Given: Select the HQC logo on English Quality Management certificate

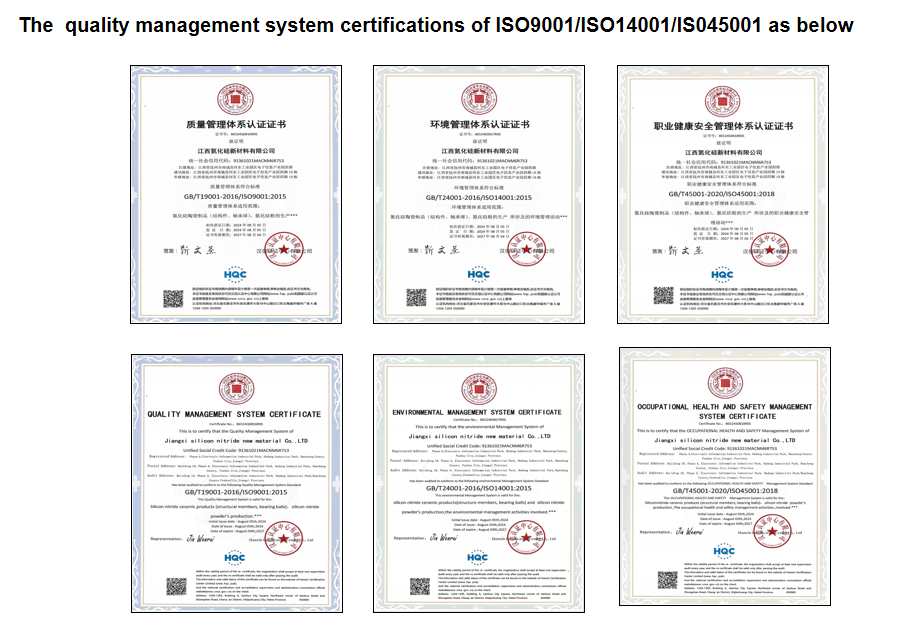Looking at the screenshot, I should (x=234, y=557).
